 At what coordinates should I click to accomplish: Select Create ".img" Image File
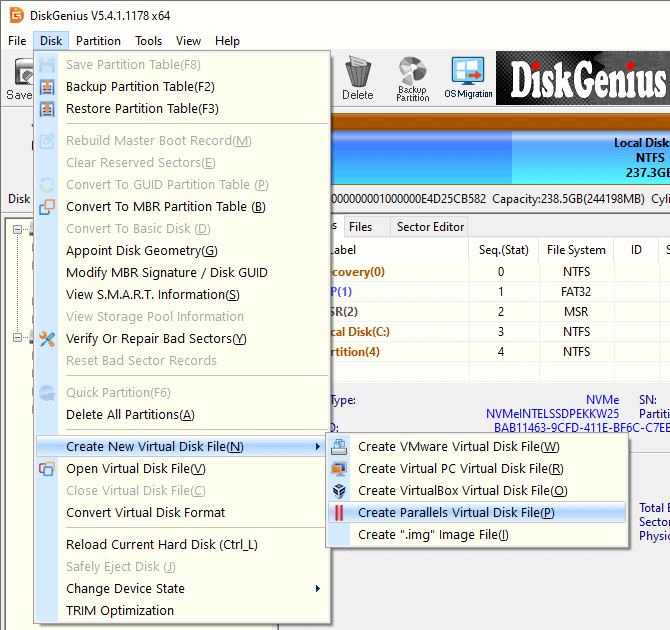tap(433, 535)
